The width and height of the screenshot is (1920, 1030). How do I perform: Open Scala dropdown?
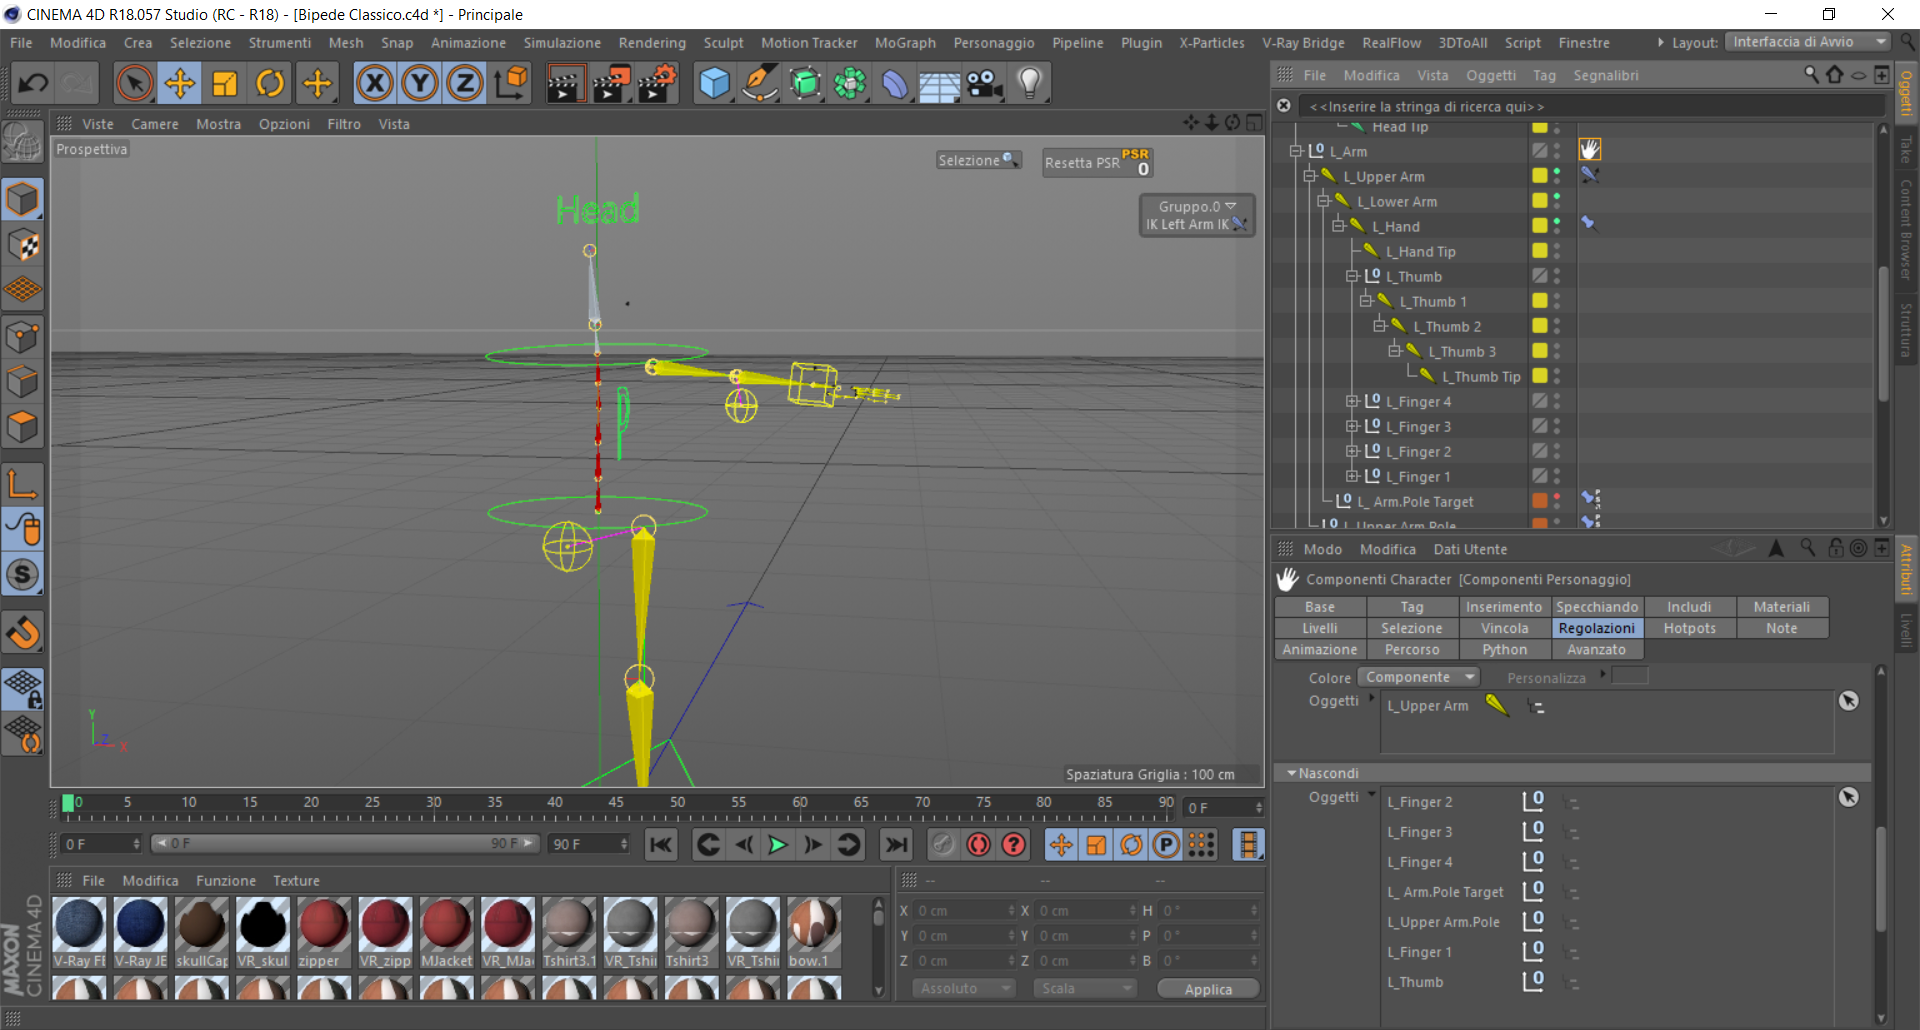point(1085,988)
